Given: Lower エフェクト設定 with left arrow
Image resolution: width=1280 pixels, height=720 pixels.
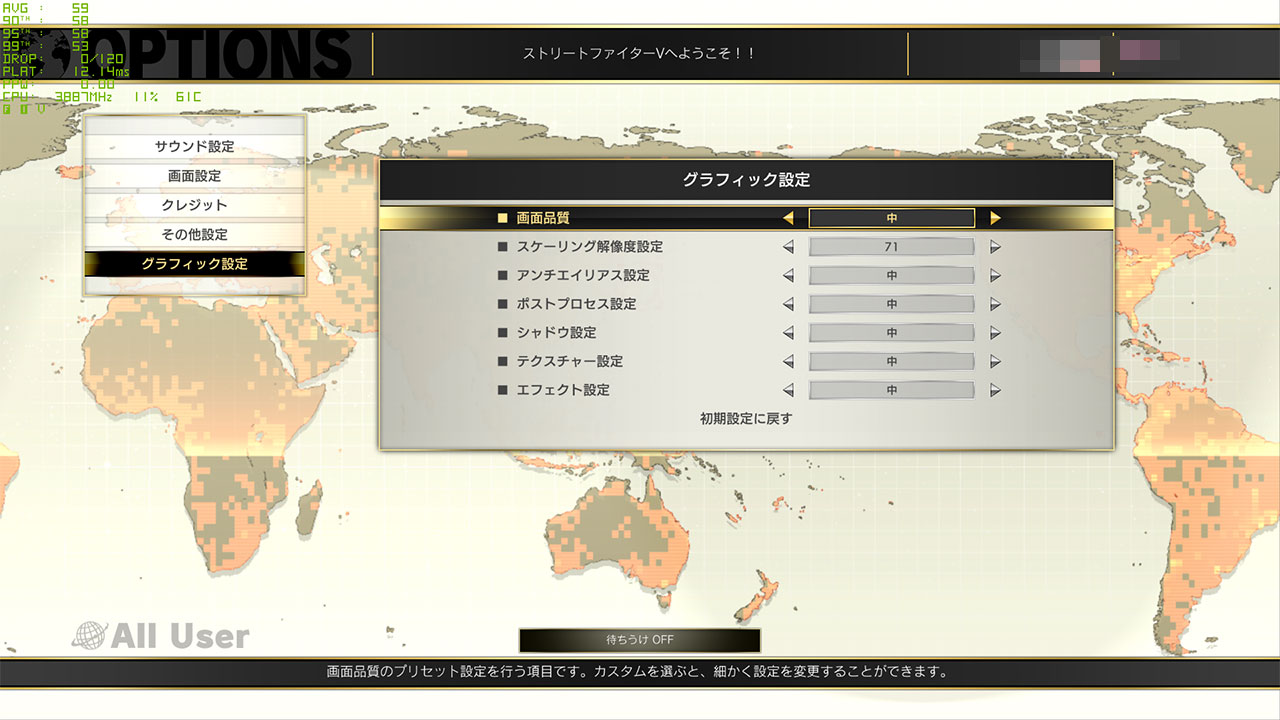Looking at the screenshot, I should (x=788, y=390).
